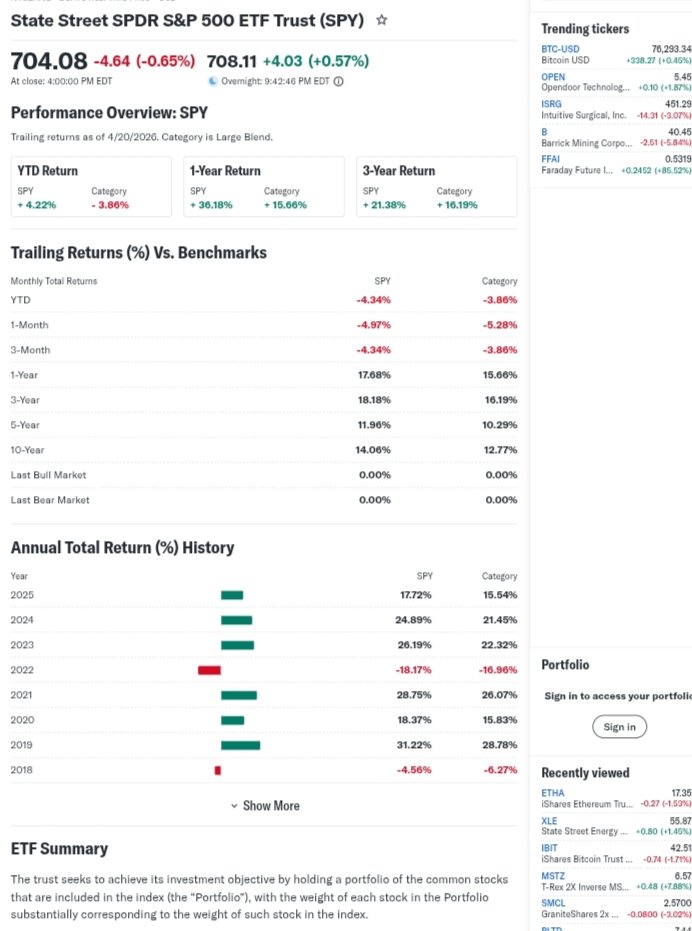This screenshot has height=931, width=692.
Task: Click the overnight moon icon
Action: click(x=212, y=81)
